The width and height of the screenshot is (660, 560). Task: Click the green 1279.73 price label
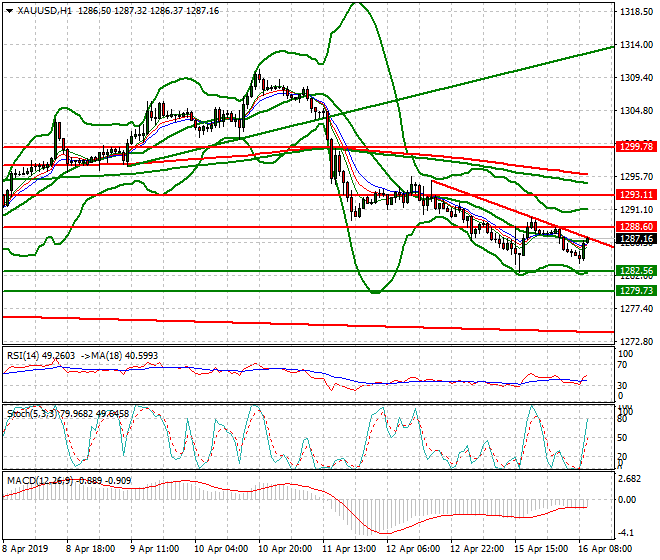pos(636,291)
